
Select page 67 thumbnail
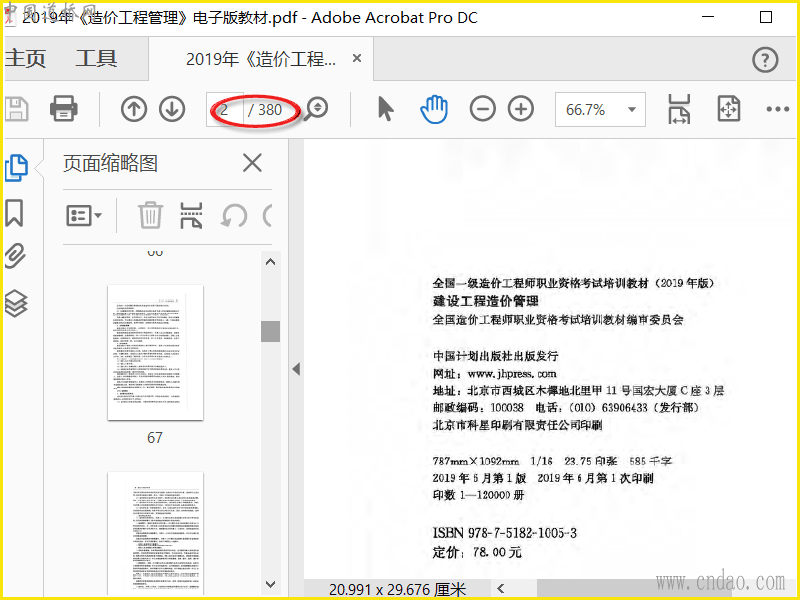coord(155,353)
